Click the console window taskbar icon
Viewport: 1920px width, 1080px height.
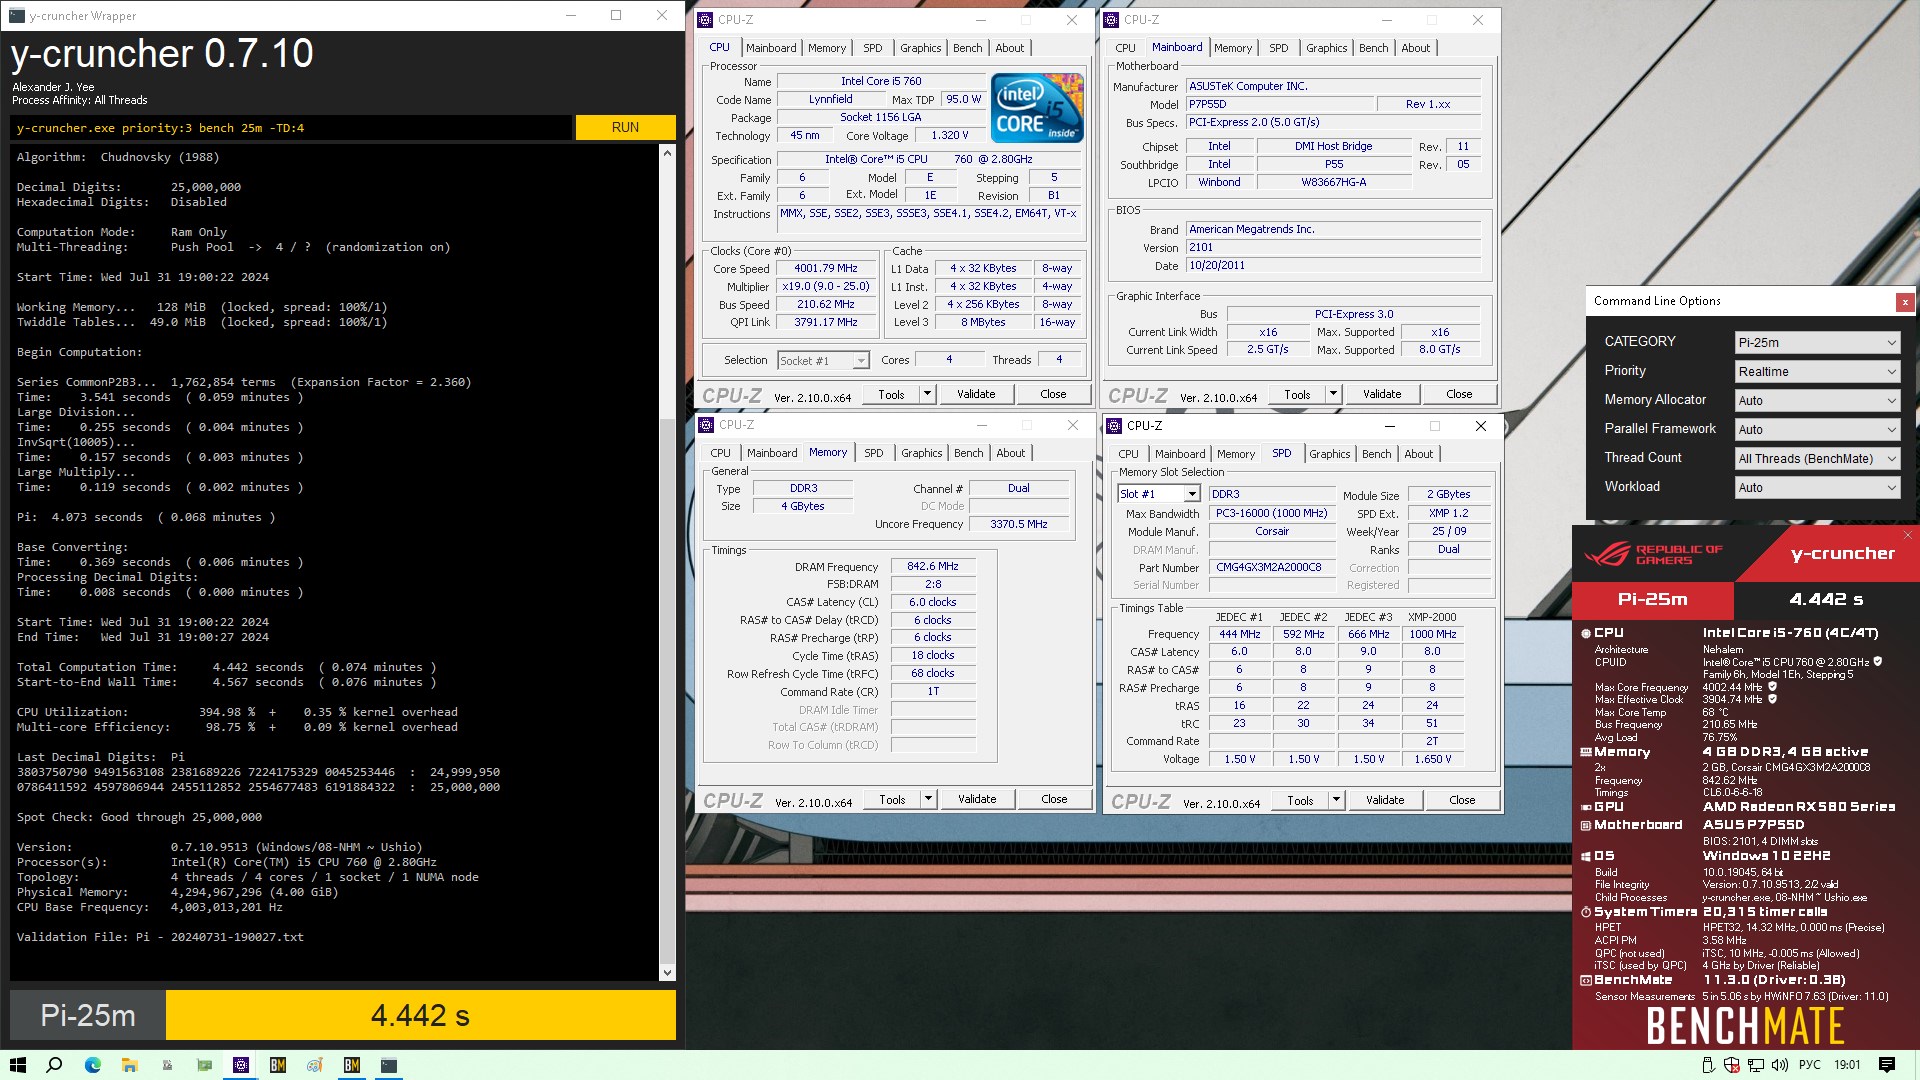(389, 1065)
